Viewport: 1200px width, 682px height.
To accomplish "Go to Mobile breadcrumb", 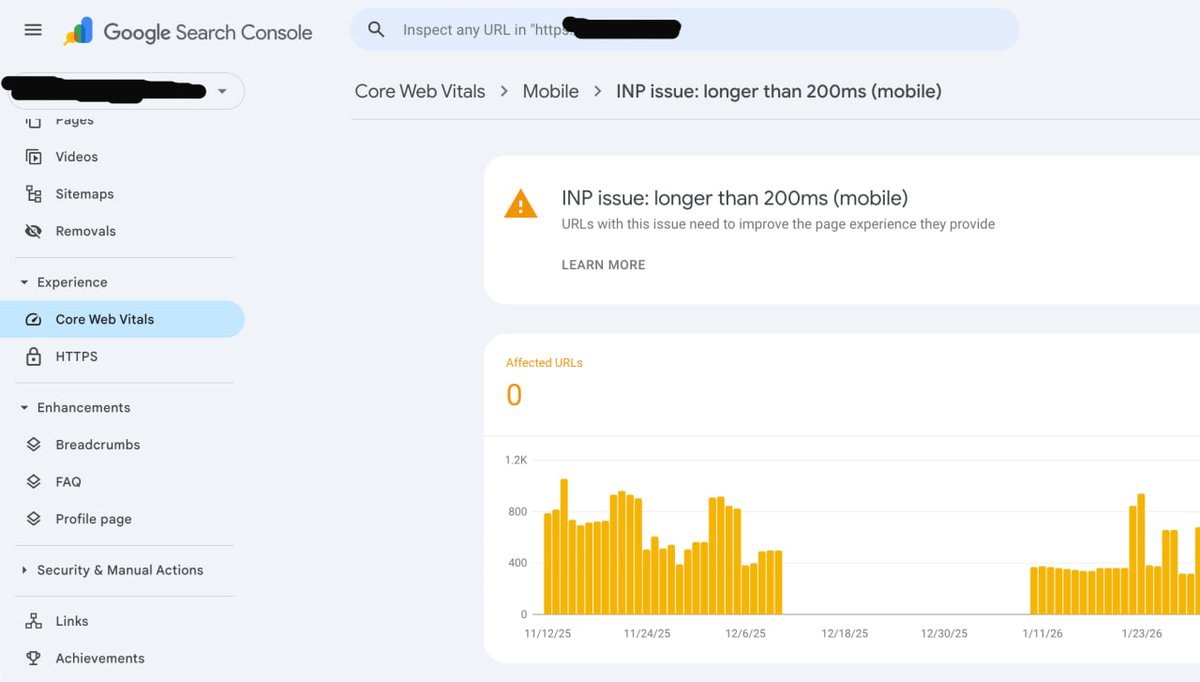I will pos(551,91).
